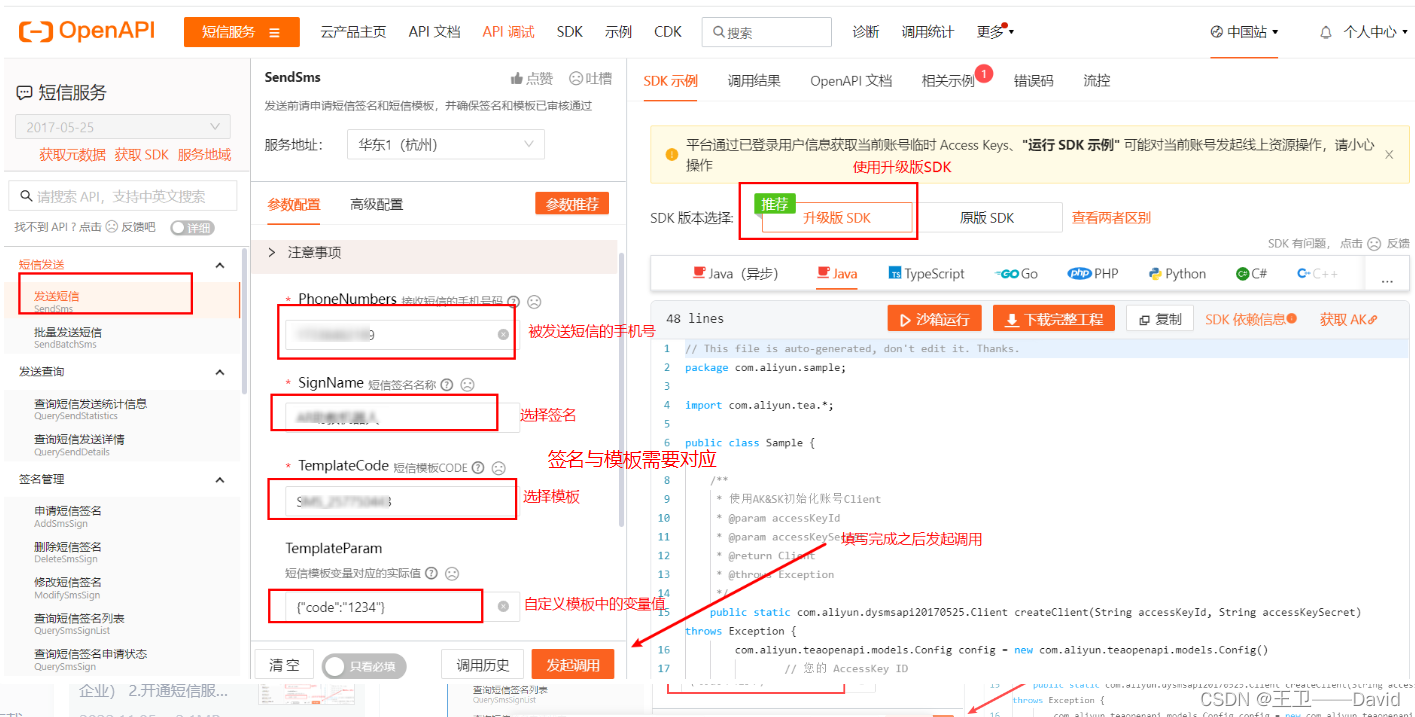Click the 获取 SDK link
This screenshot has height=717, width=1415.
pyautogui.click(x=141, y=155)
